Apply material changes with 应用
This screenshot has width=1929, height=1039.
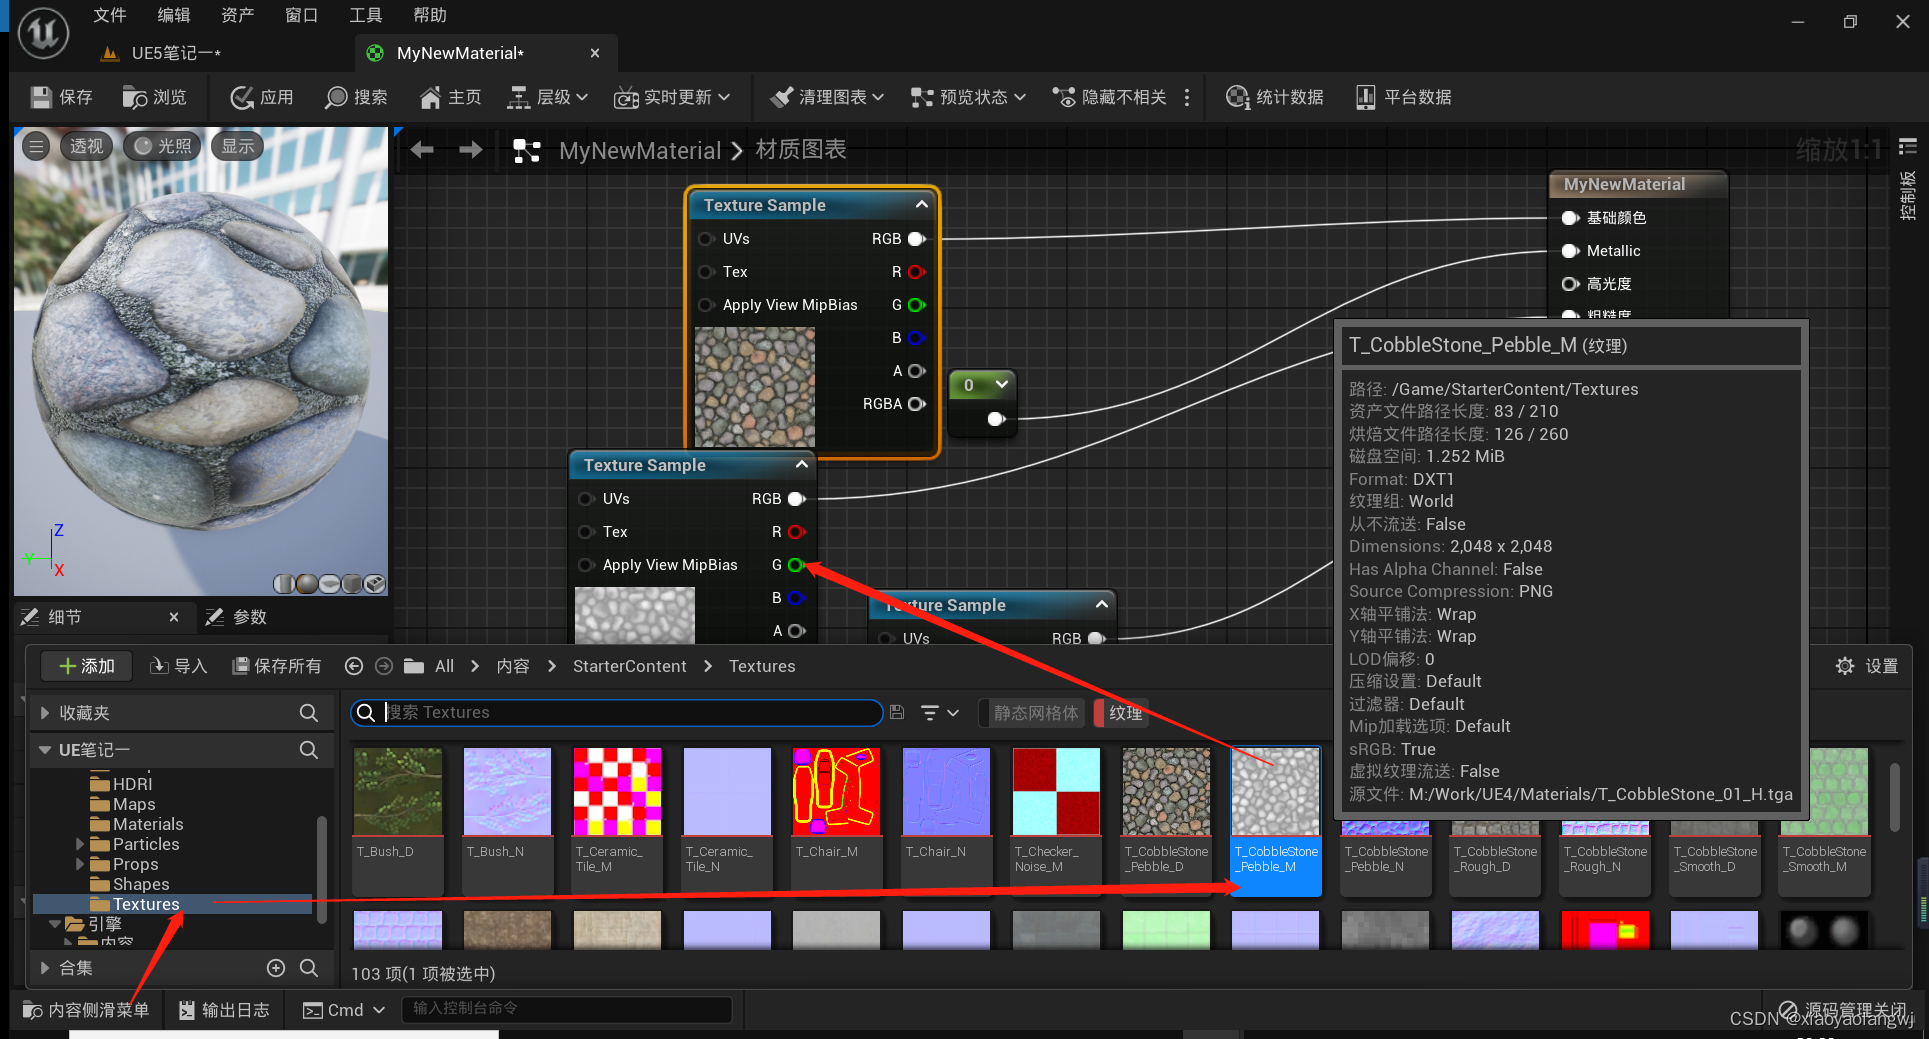click(x=262, y=97)
